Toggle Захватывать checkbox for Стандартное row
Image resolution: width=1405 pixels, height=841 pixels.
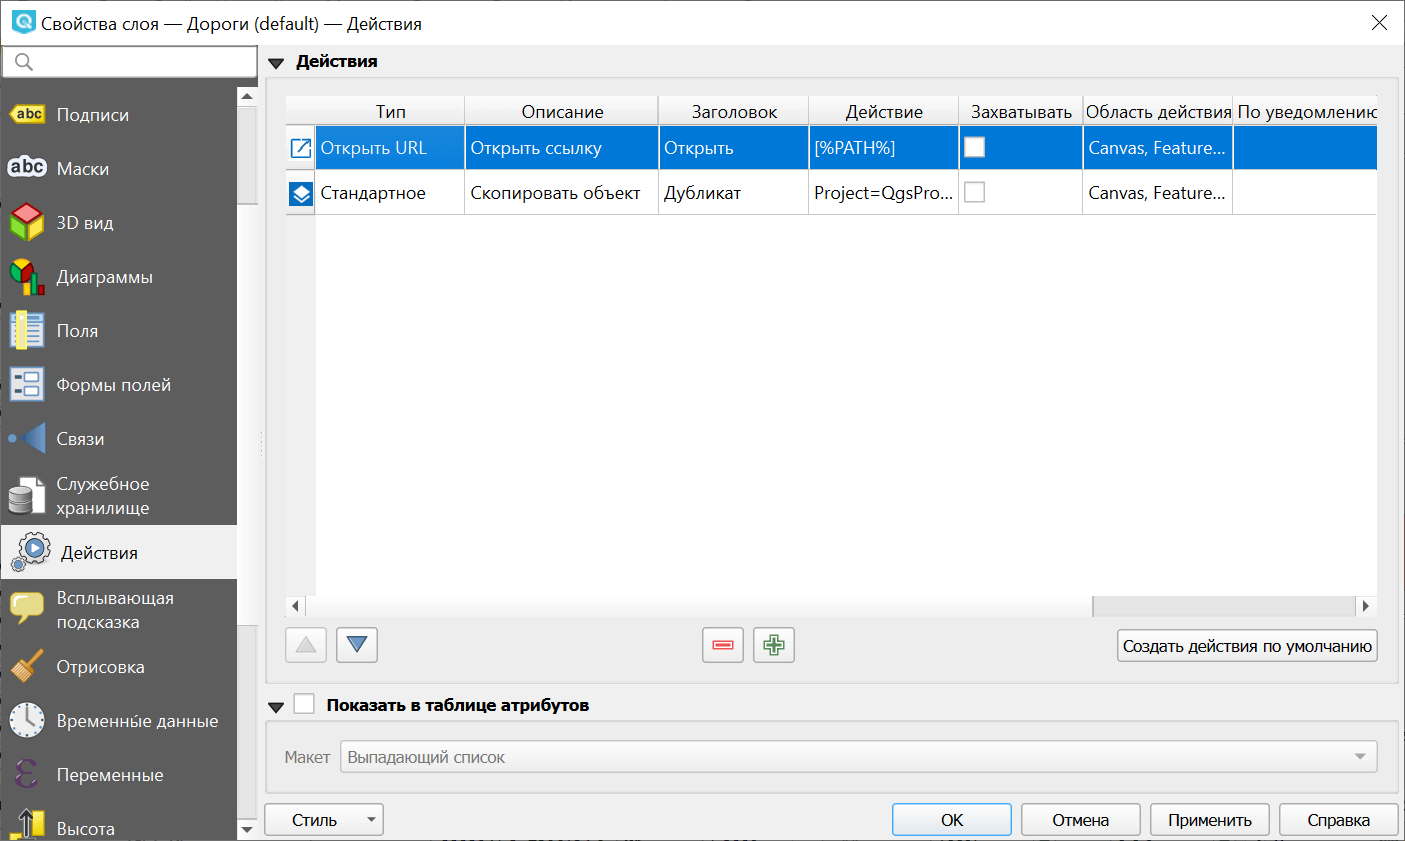click(x=974, y=193)
